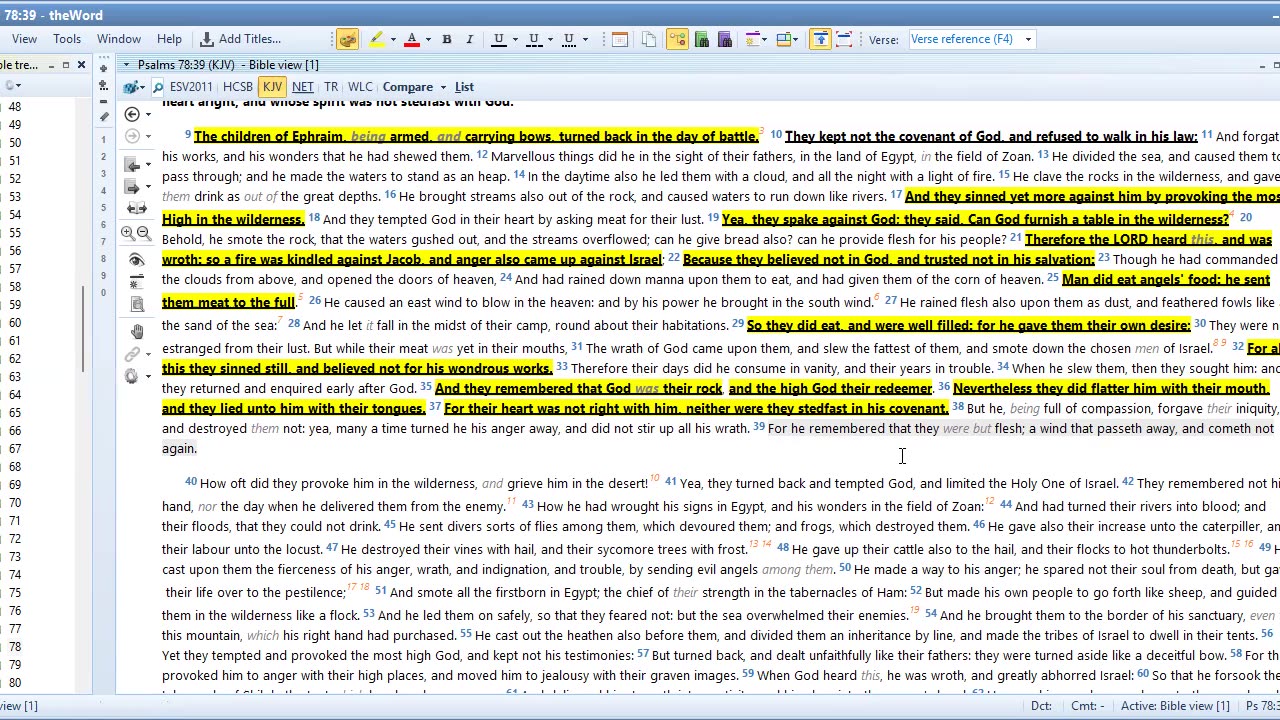
Task: Open the window layouts icon
Action: 785,39
